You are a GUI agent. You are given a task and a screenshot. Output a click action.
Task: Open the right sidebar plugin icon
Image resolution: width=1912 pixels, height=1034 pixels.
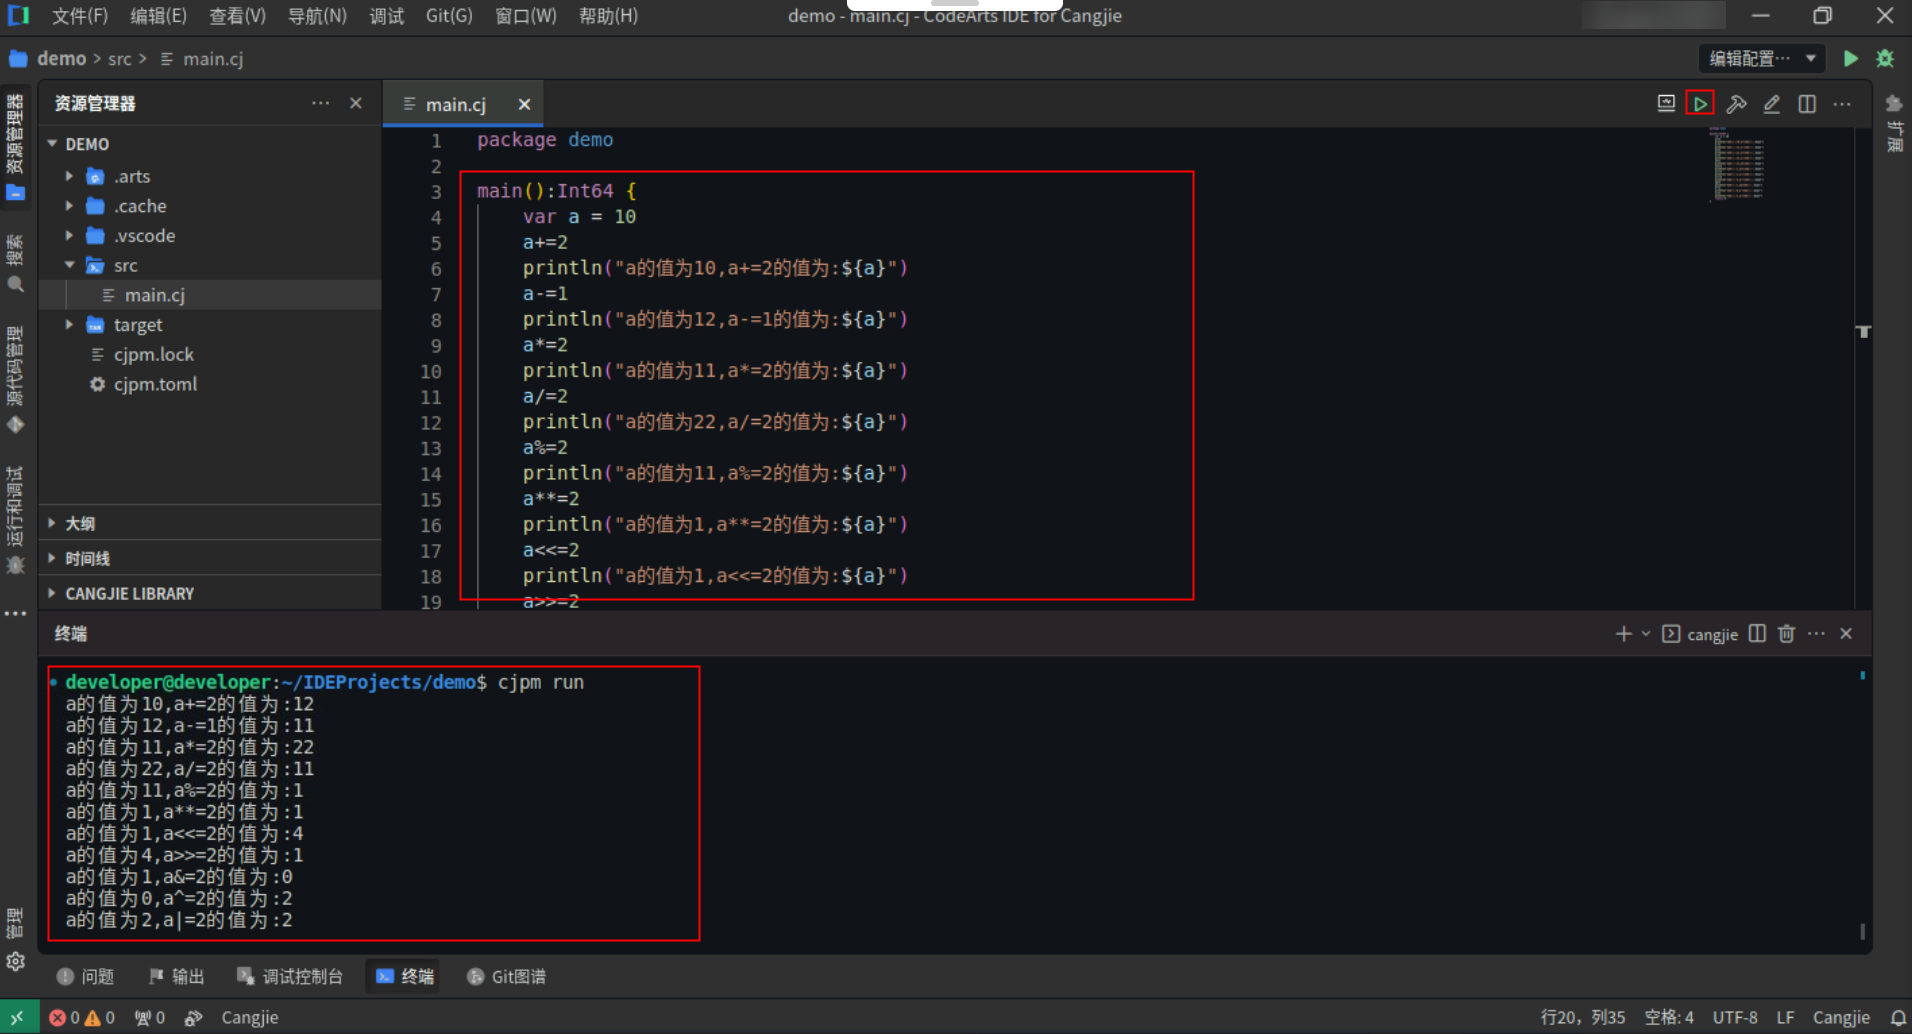(x=1894, y=104)
